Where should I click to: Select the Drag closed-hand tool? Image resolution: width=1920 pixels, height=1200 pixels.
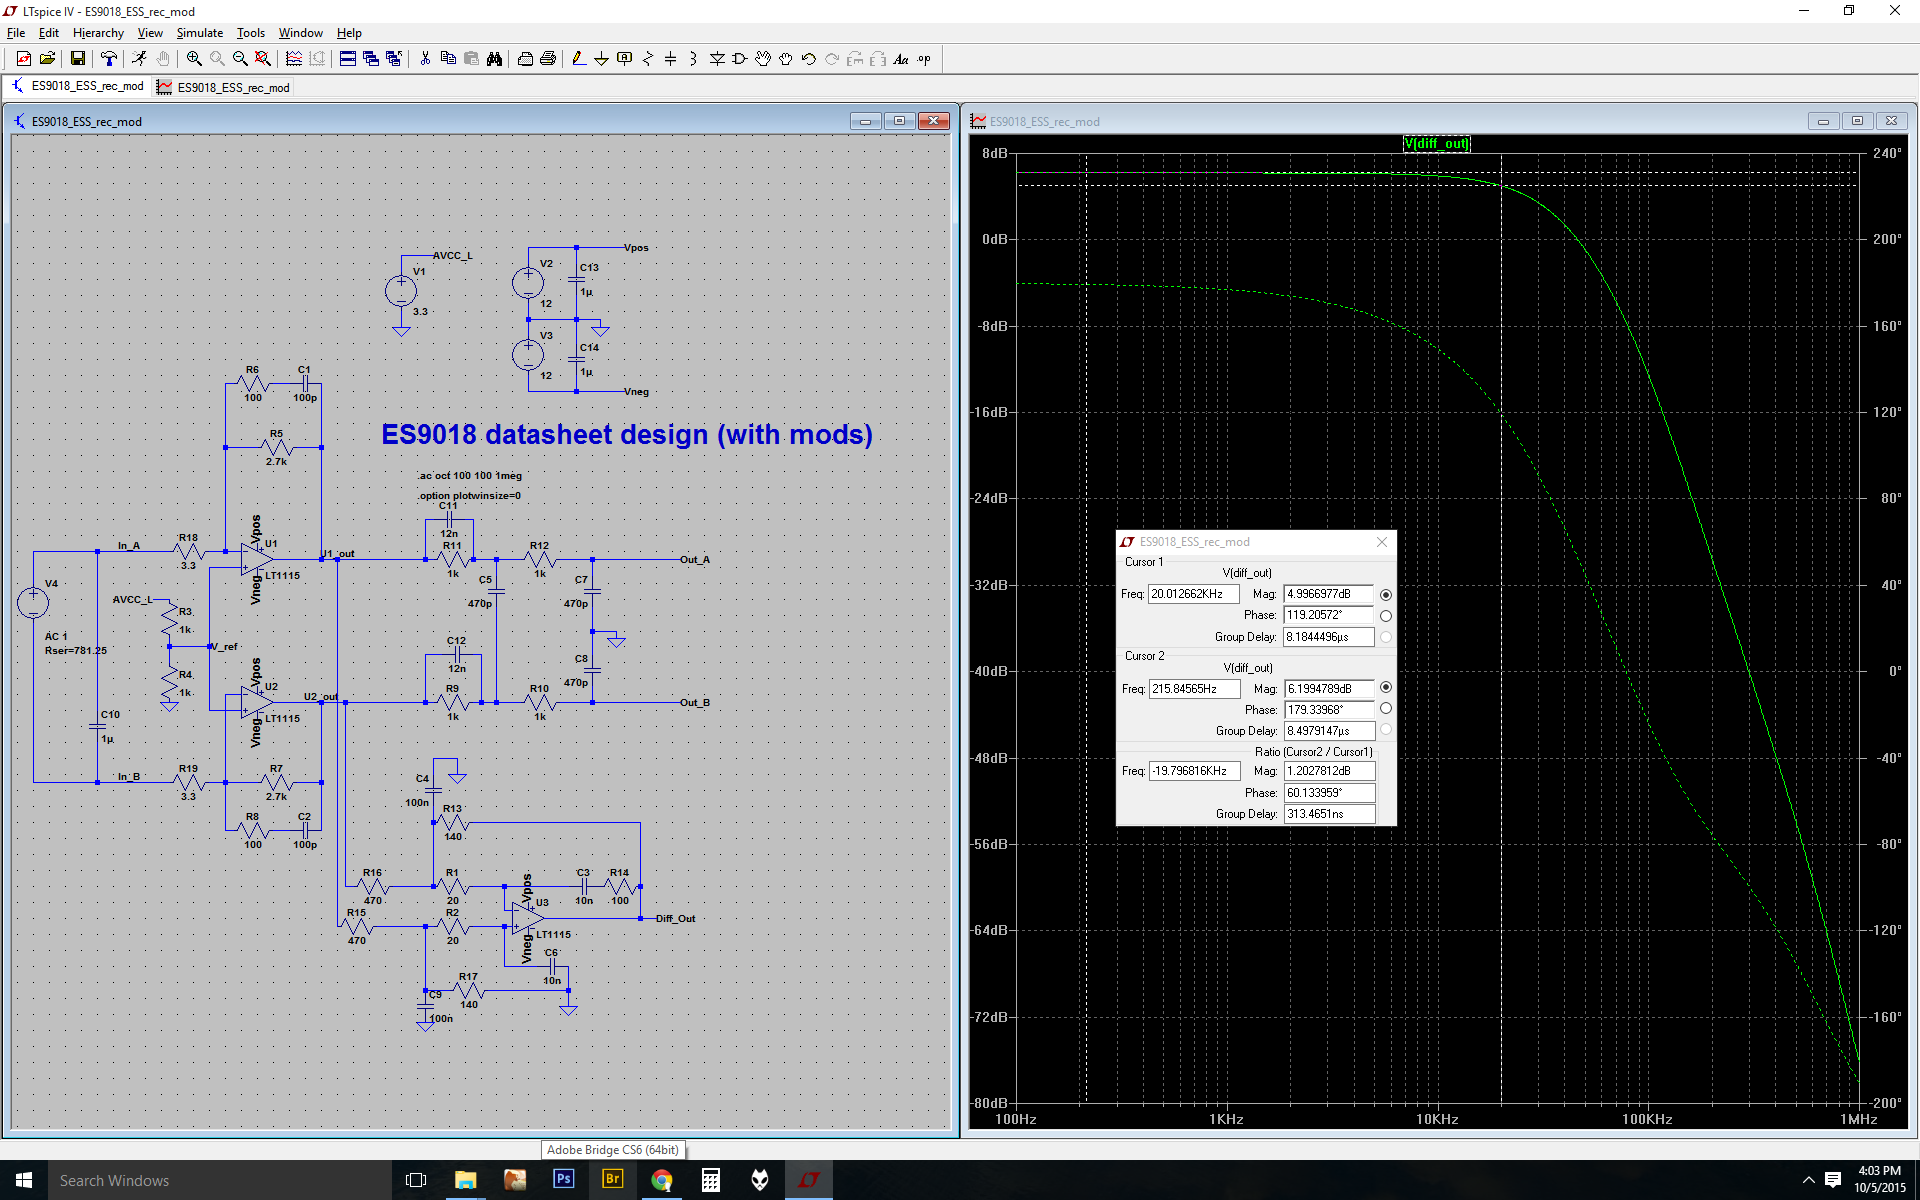click(786, 59)
